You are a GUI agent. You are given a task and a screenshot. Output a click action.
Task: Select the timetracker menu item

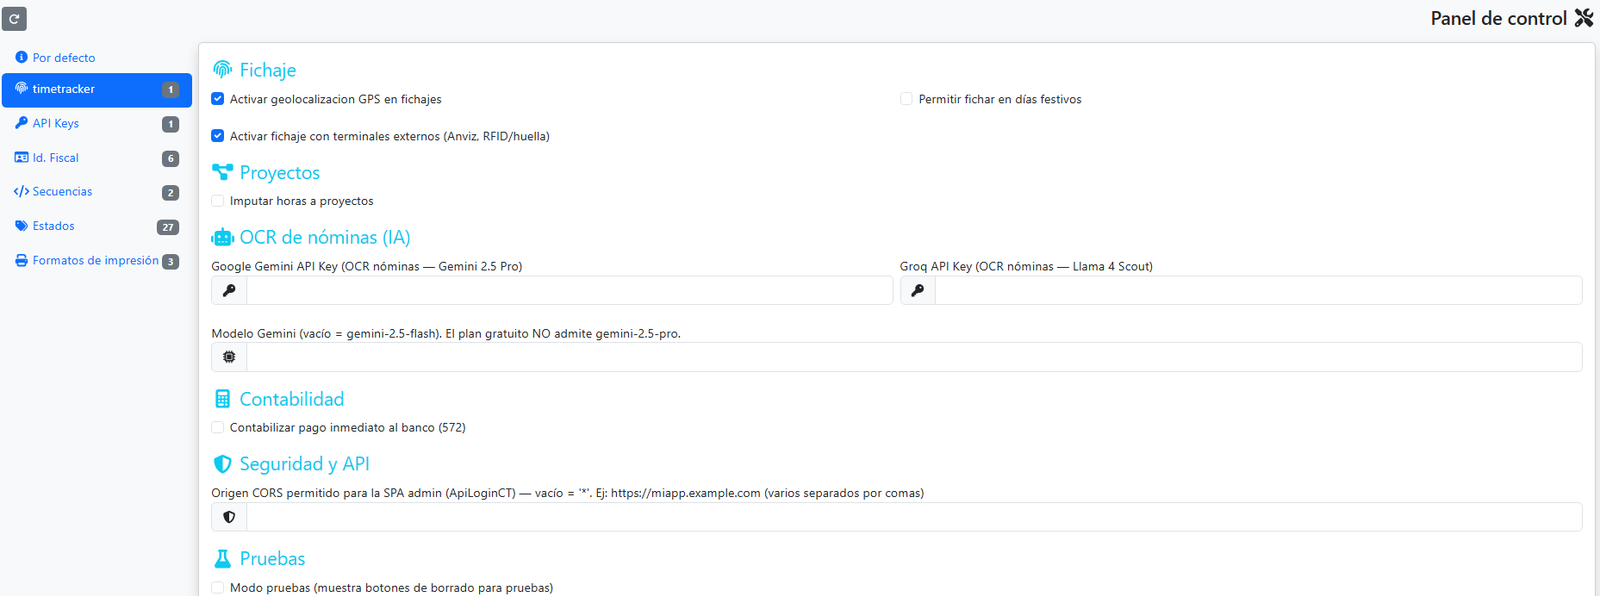point(97,89)
